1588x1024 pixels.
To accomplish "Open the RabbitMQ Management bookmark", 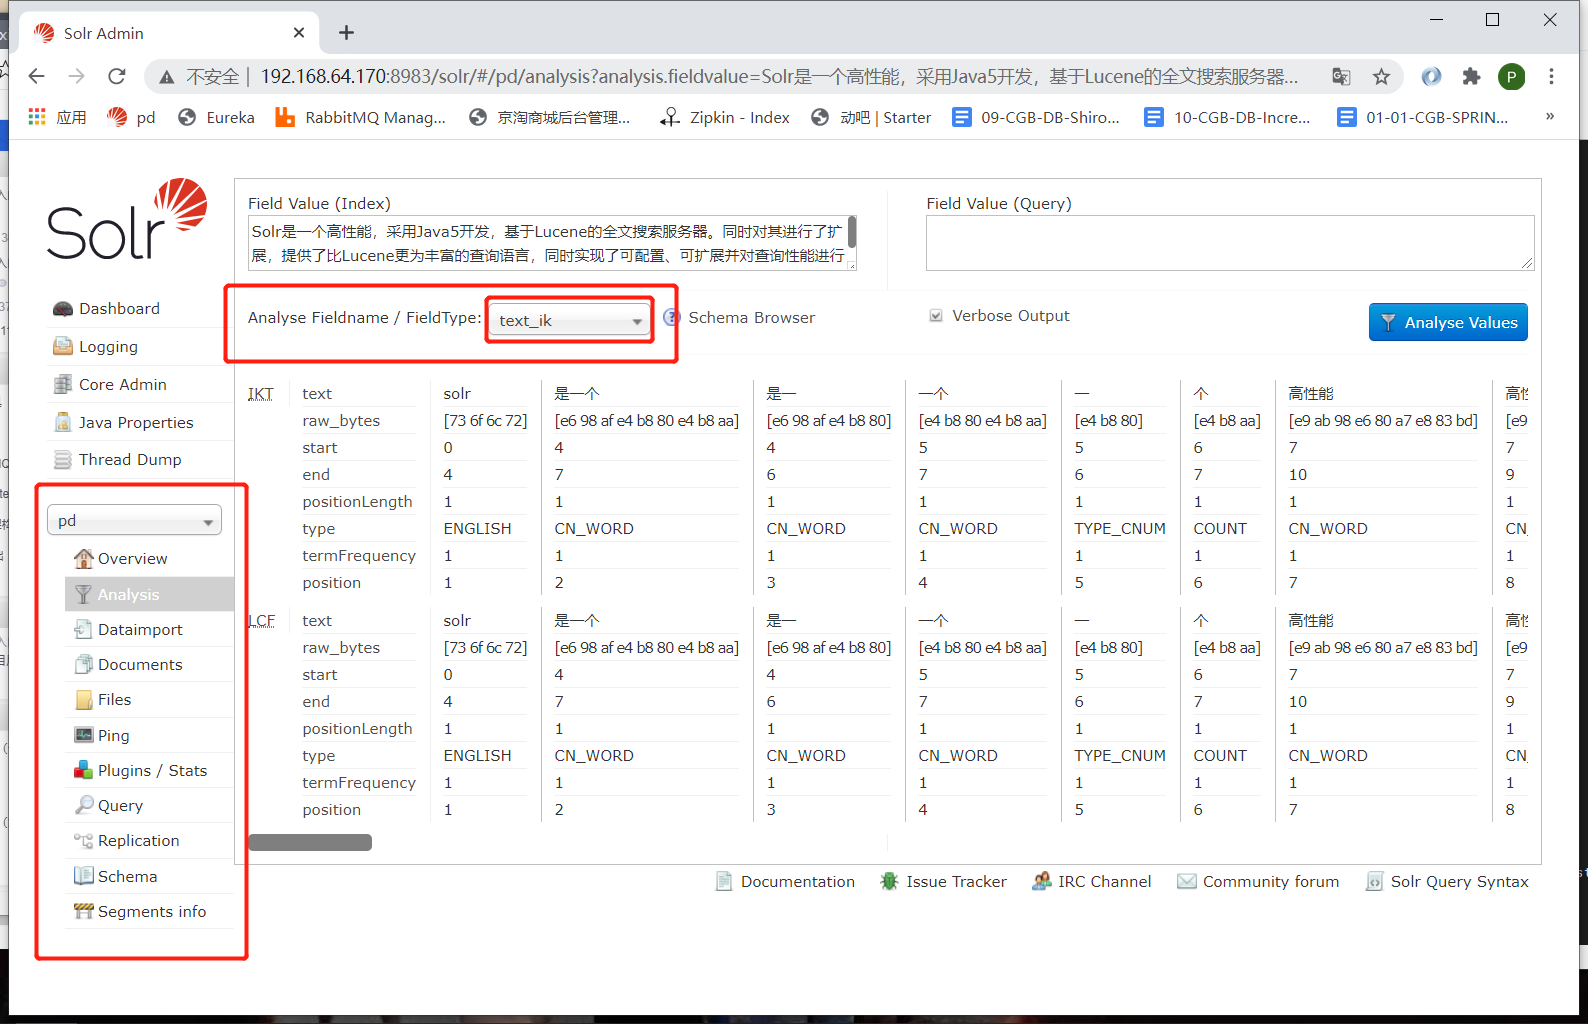I will point(361,118).
